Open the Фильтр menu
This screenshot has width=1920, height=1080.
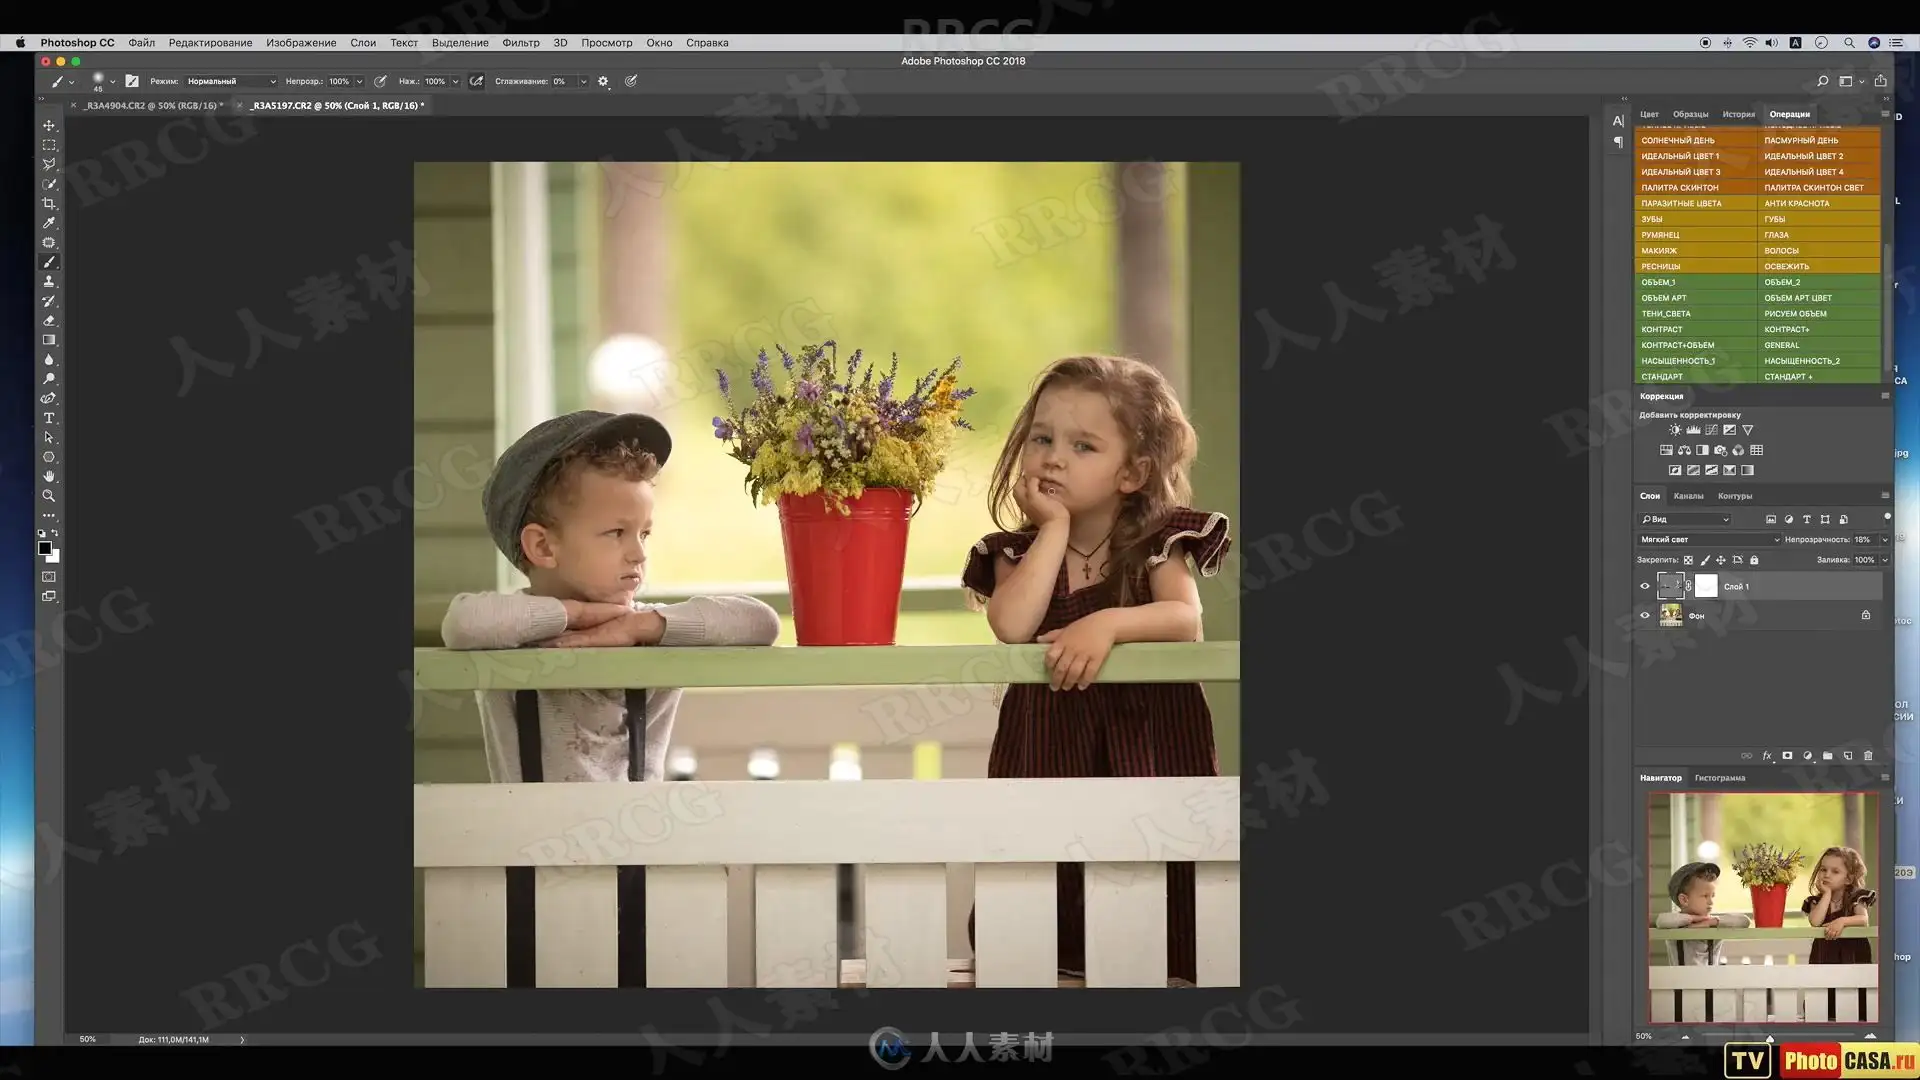pos(520,43)
